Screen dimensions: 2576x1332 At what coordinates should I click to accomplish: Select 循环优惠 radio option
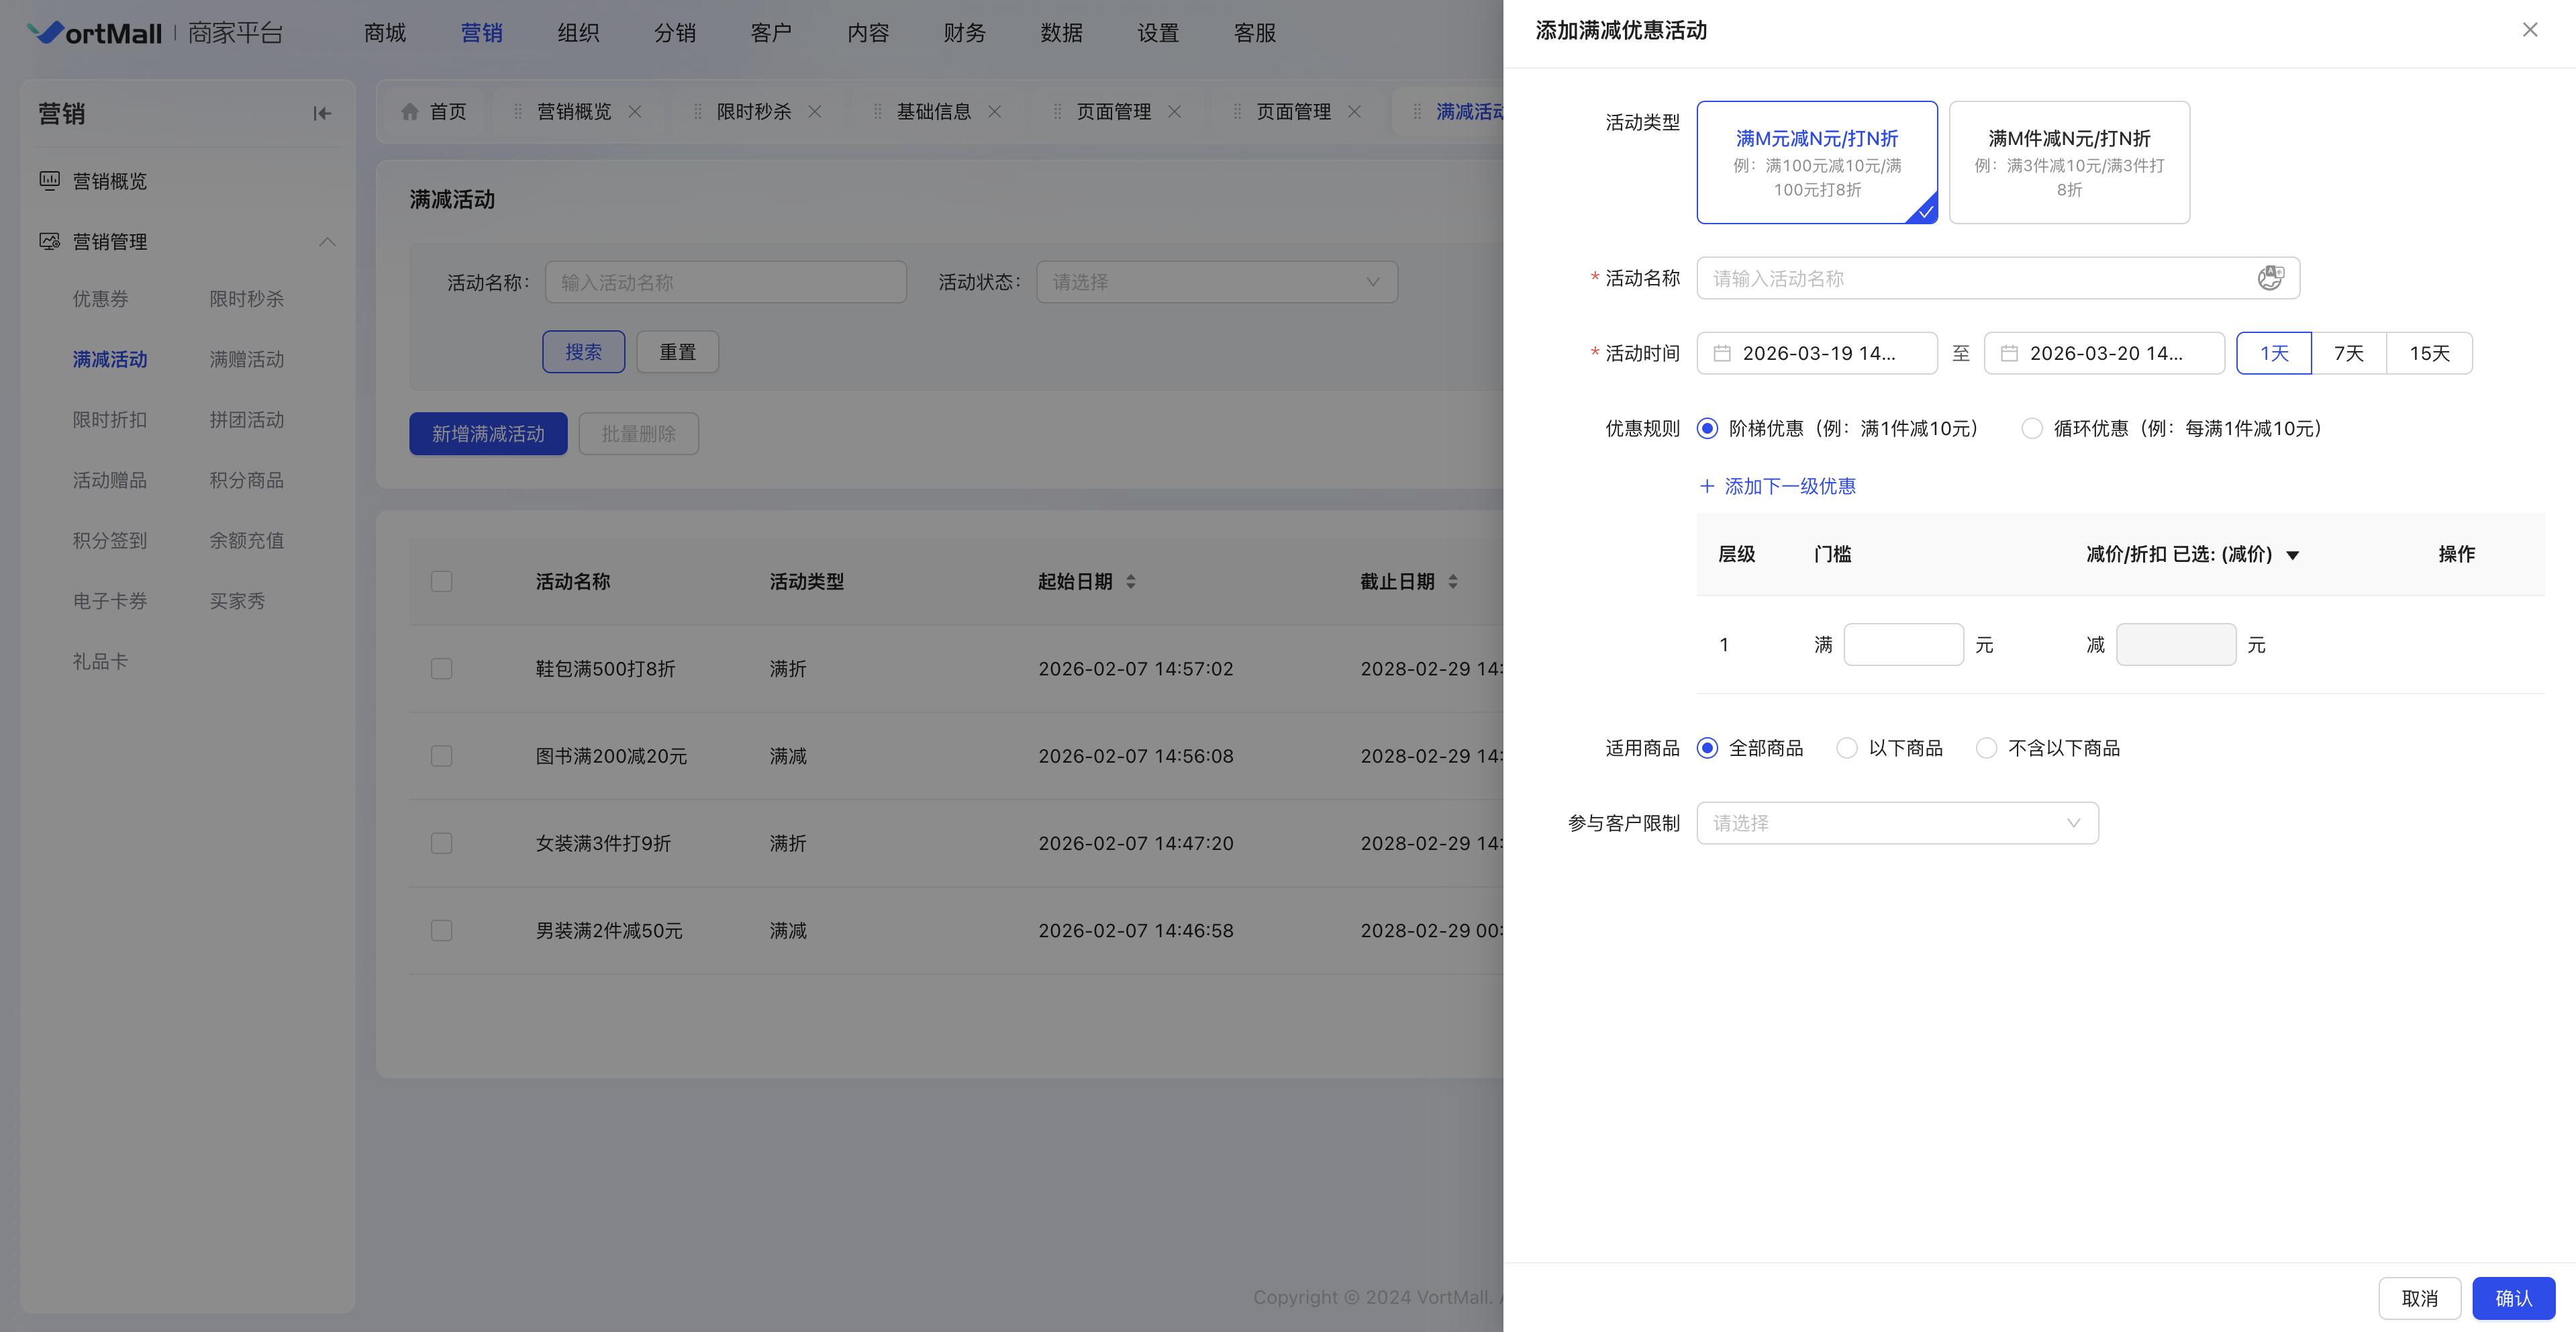pos(2032,429)
